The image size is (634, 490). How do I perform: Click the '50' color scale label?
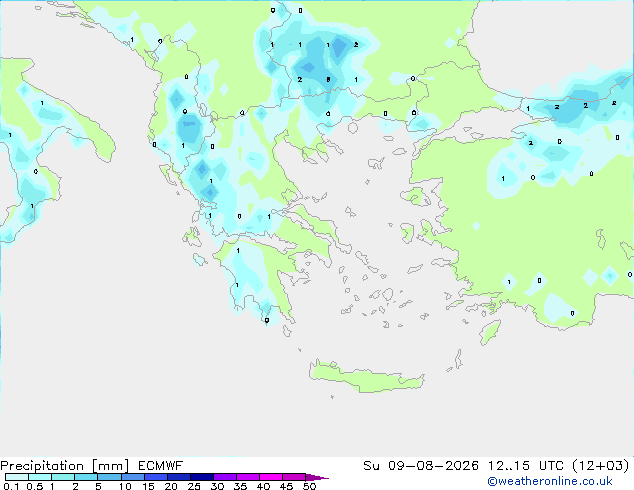tap(310, 486)
